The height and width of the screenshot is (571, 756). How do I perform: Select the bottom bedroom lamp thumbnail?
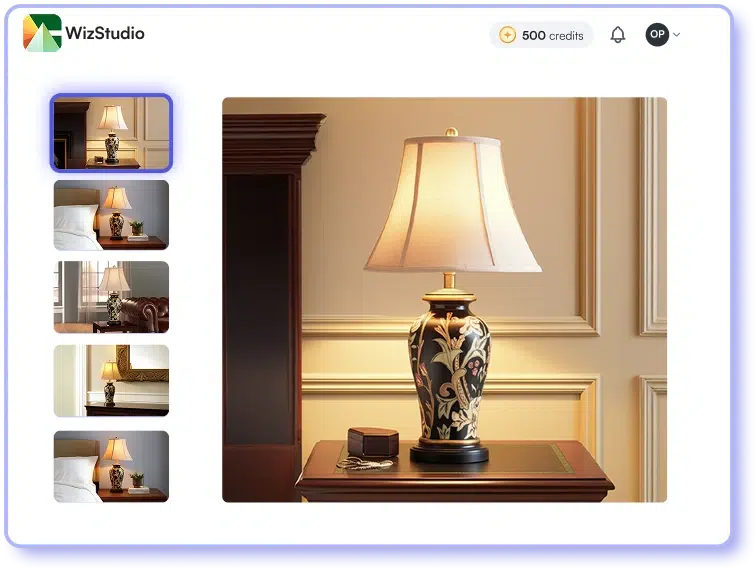[111, 466]
